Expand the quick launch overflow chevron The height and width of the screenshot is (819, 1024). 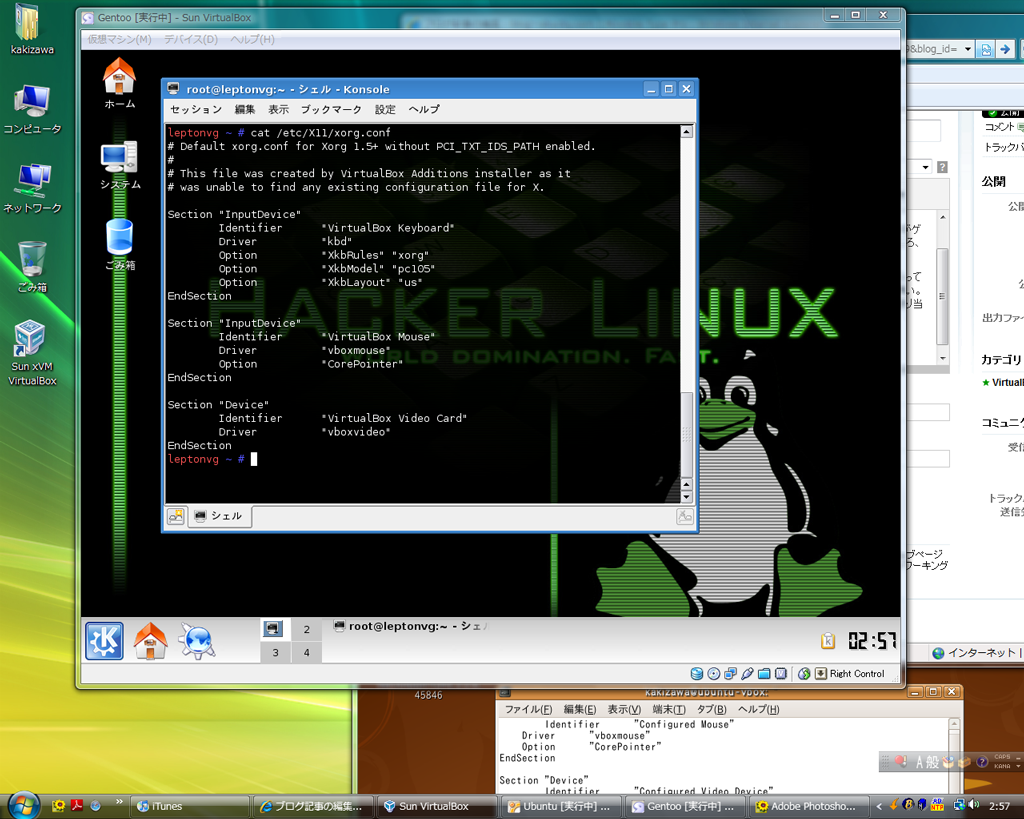(119, 802)
